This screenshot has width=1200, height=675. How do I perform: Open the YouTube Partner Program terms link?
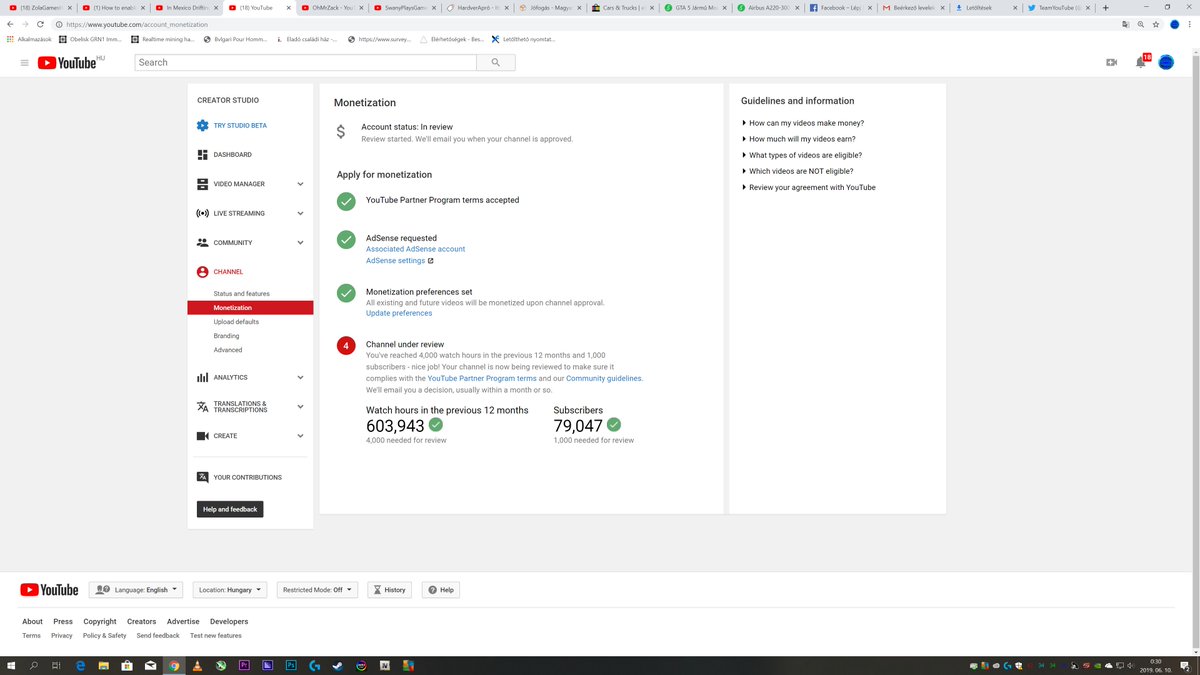tap(482, 379)
